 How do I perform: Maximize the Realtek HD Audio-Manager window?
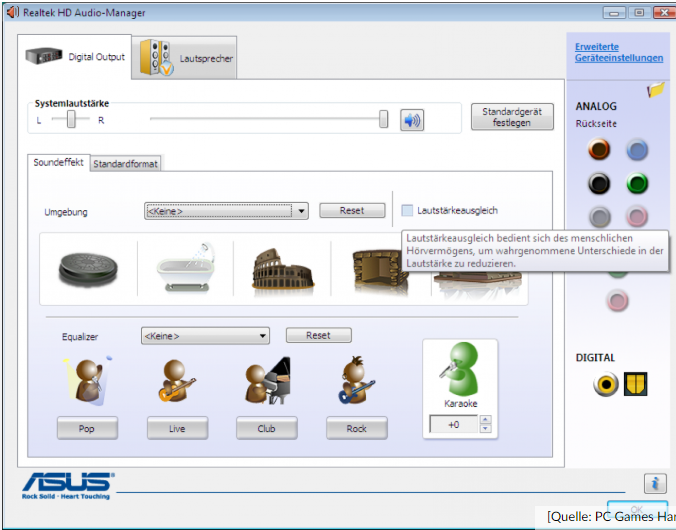pos(639,13)
